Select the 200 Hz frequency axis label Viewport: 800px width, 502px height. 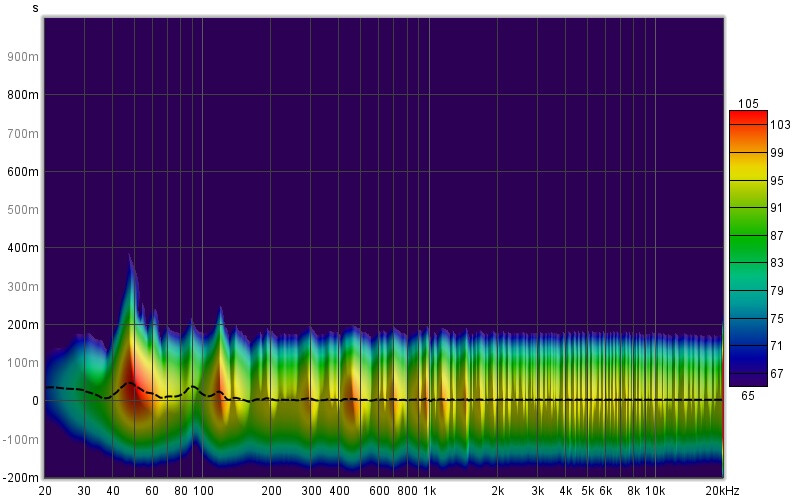click(x=271, y=491)
